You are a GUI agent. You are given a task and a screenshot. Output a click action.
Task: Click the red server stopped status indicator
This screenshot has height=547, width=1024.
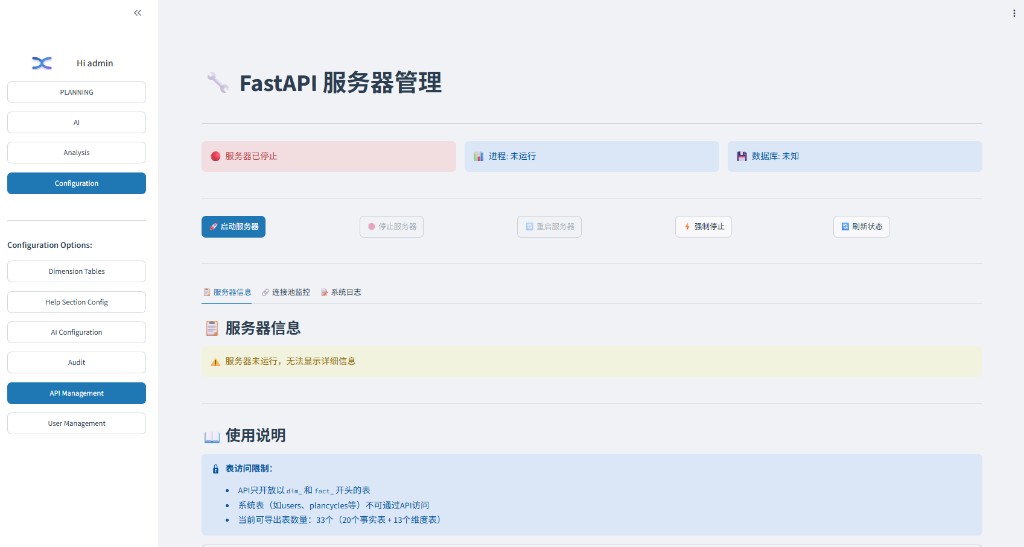coord(216,156)
